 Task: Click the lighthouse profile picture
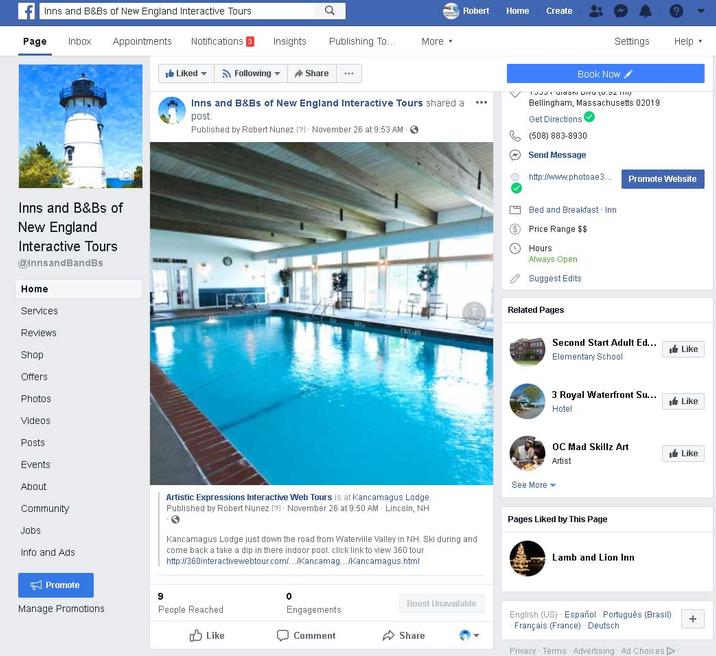[x=80, y=126]
